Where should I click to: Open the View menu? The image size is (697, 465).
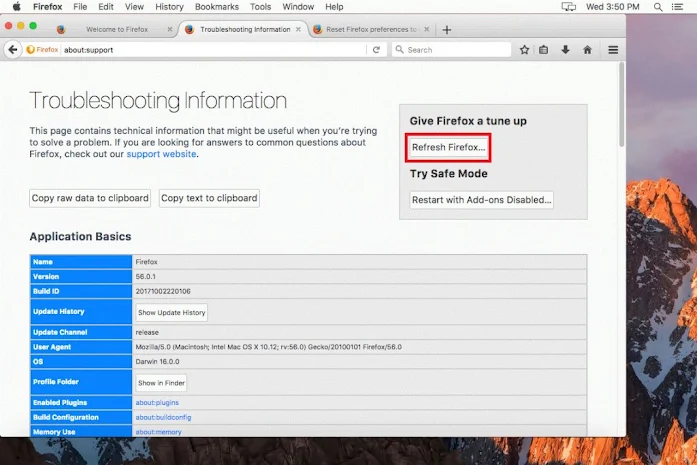pyautogui.click(x=134, y=7)
